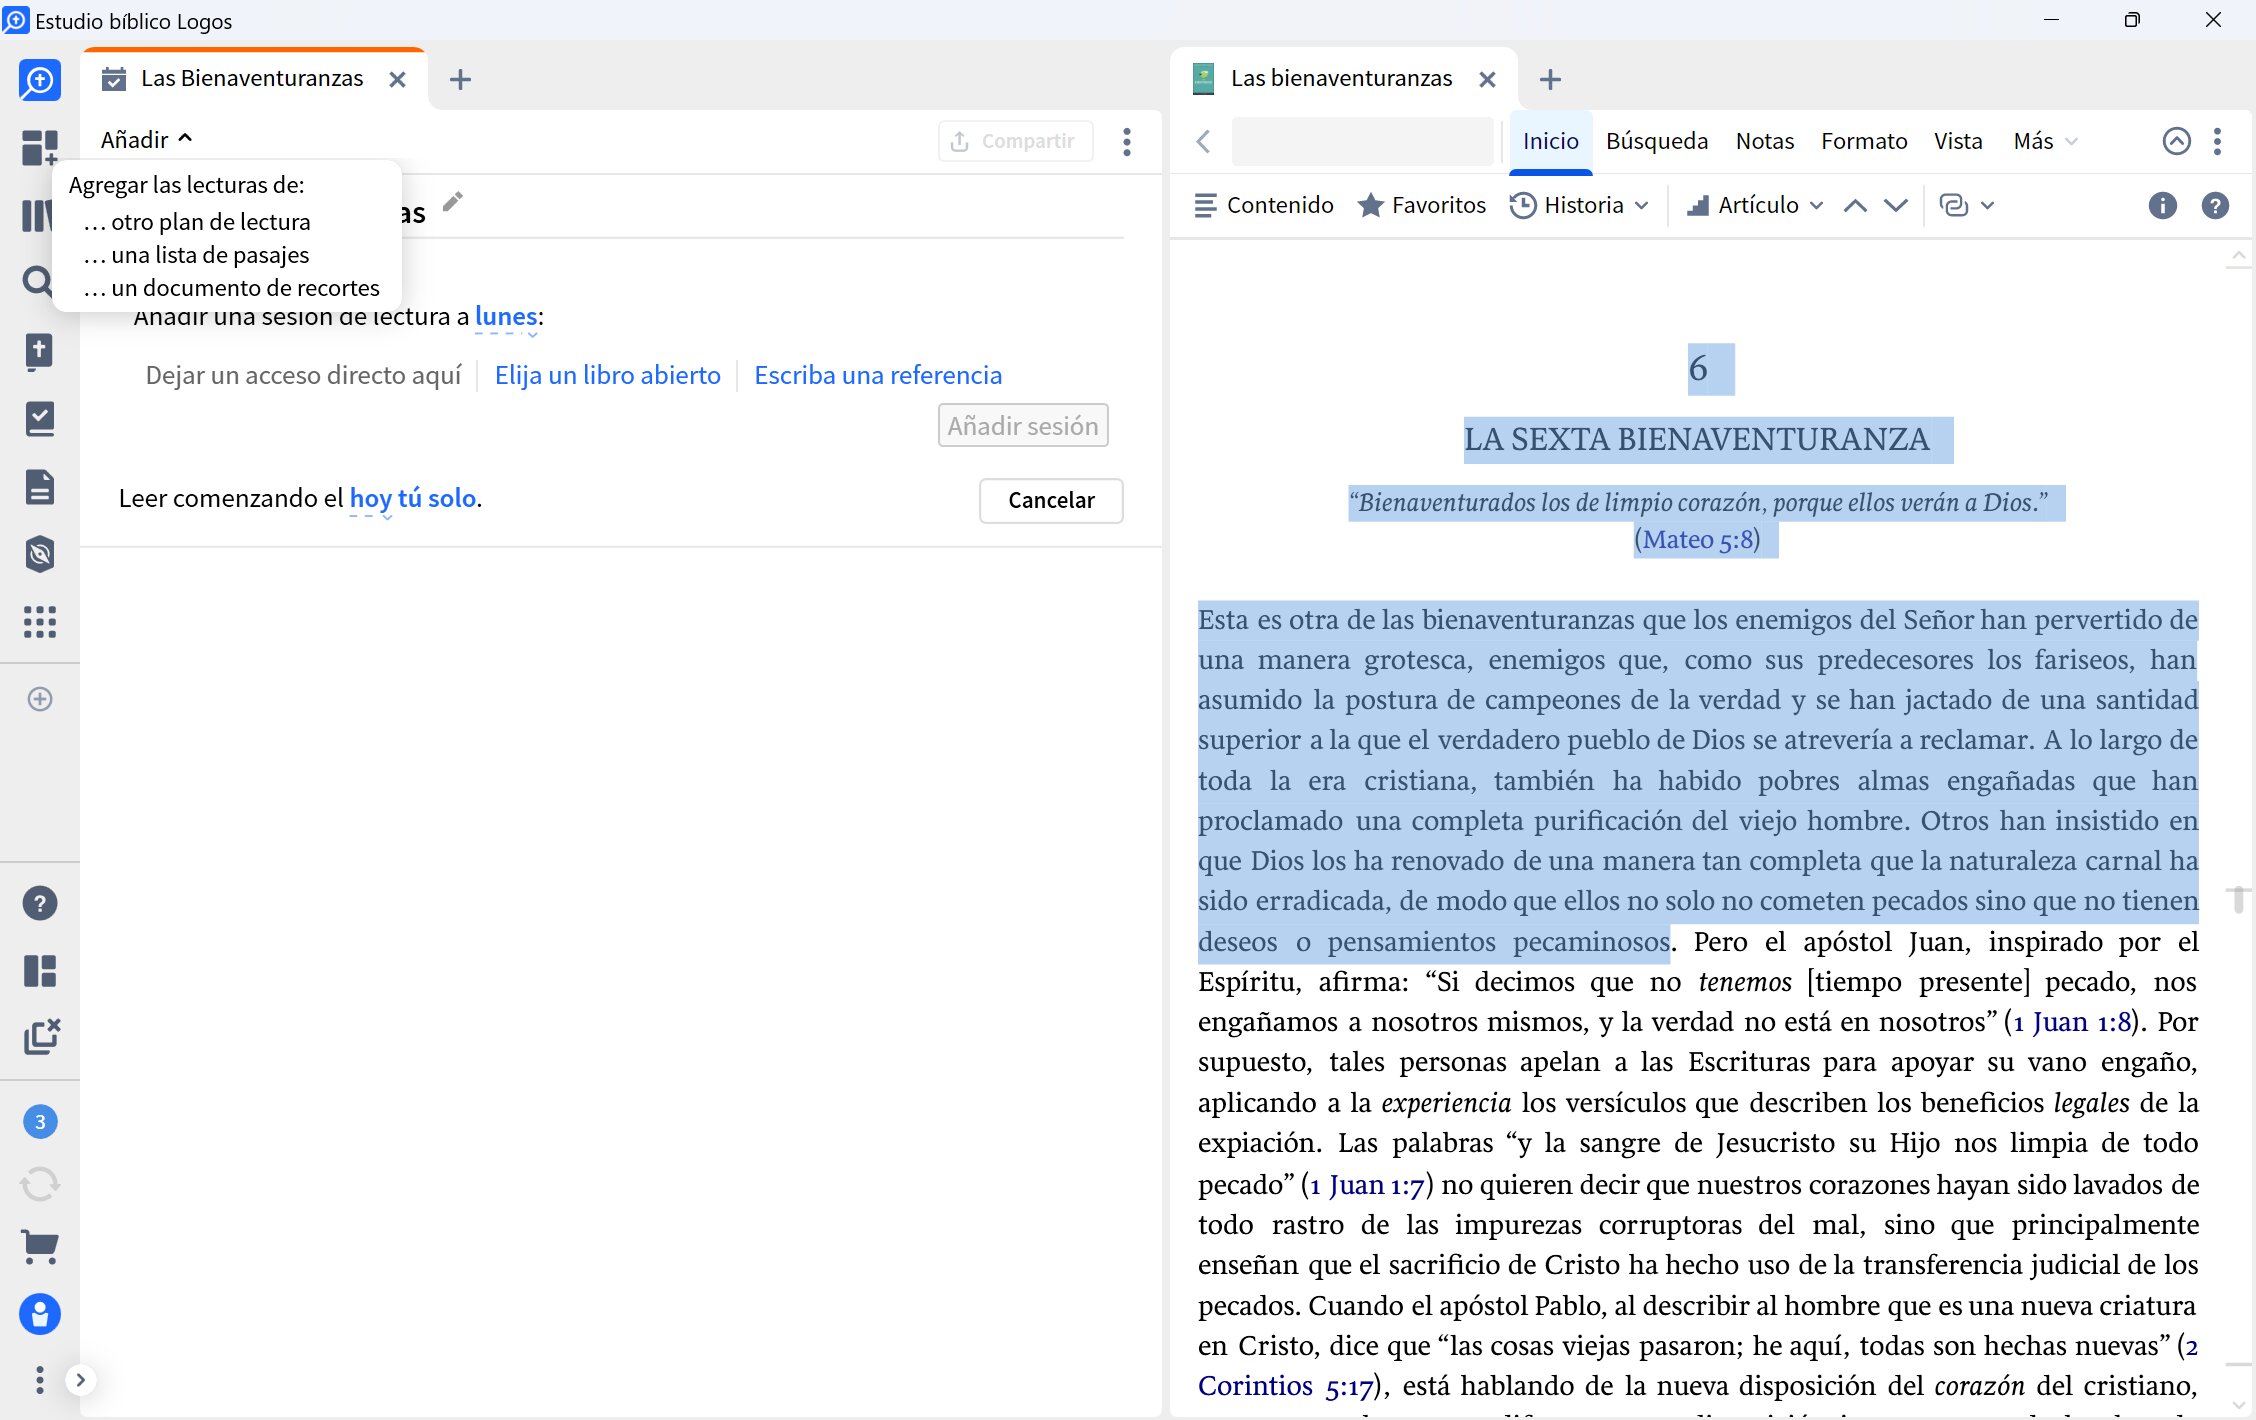Open the panel link set dropdown
The image size is (2256, 1420).
click(1966, 205)
